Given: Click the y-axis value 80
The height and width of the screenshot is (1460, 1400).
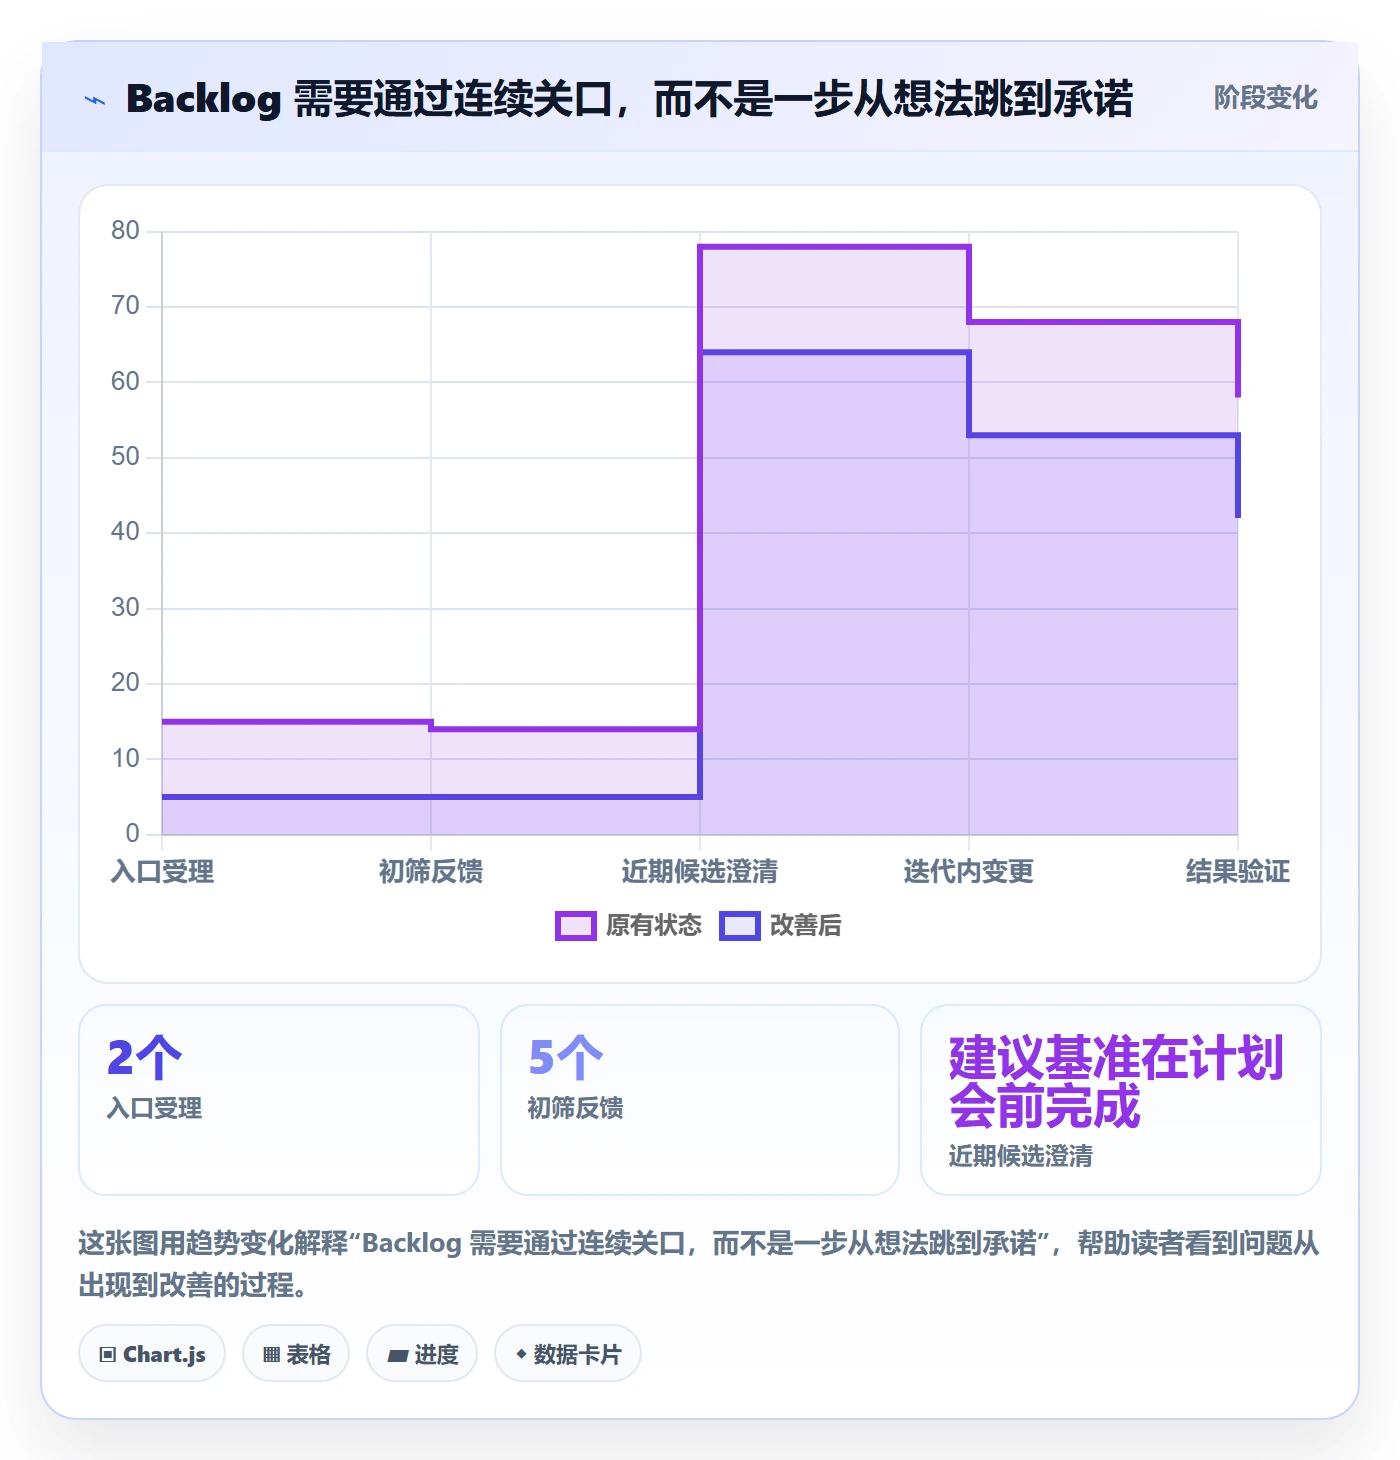Looking at the screenshot, I should pos(125,231).
